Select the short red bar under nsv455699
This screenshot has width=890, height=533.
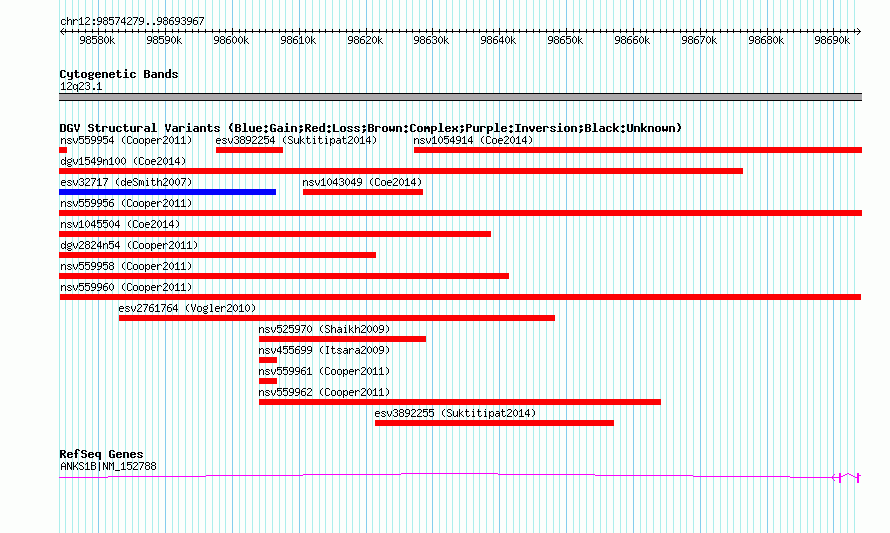coord(268,360)
